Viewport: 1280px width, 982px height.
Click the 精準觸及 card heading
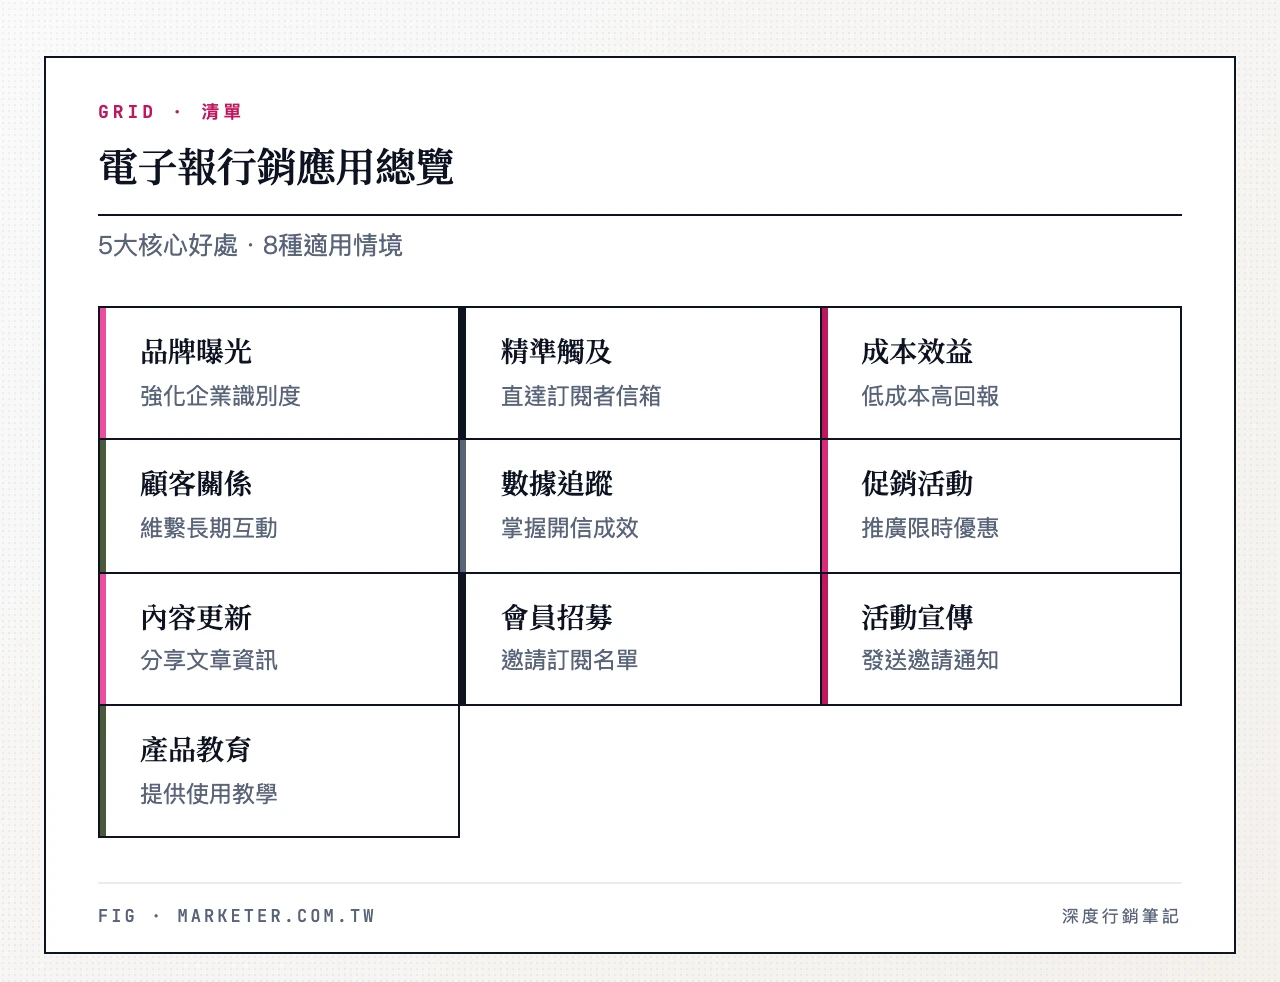point(556,352)
